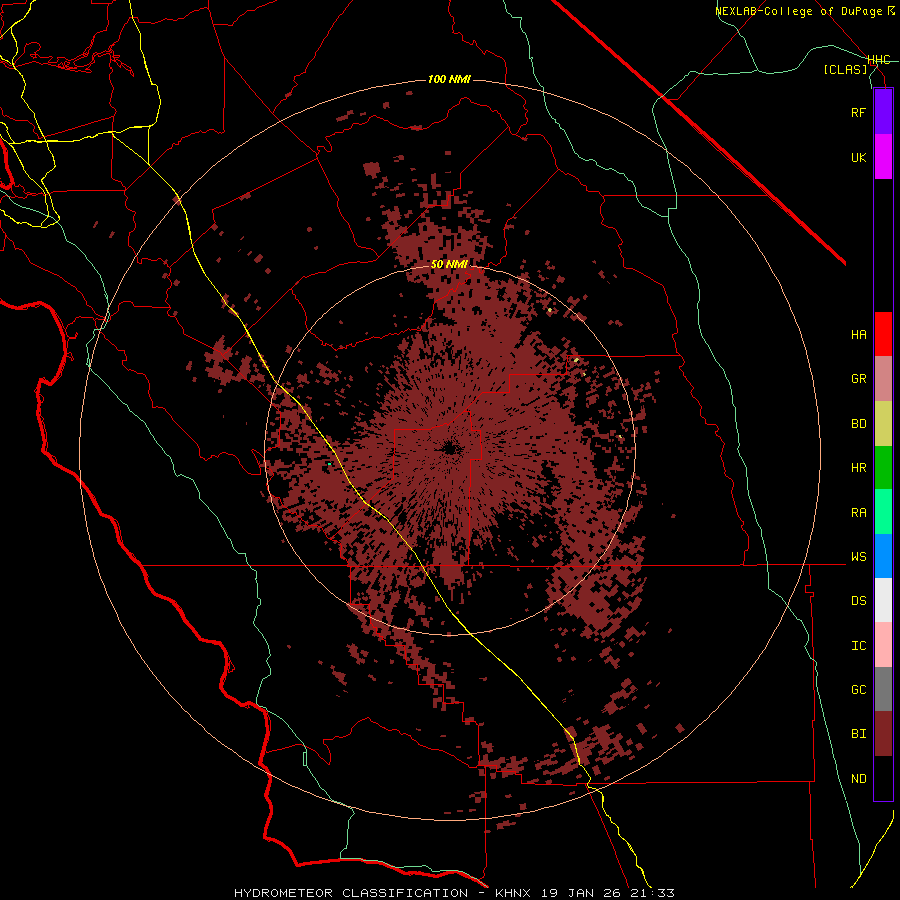Pick the HR green legend swatch
This screenshot has height=900, width=900.
(x=883, y=467)
